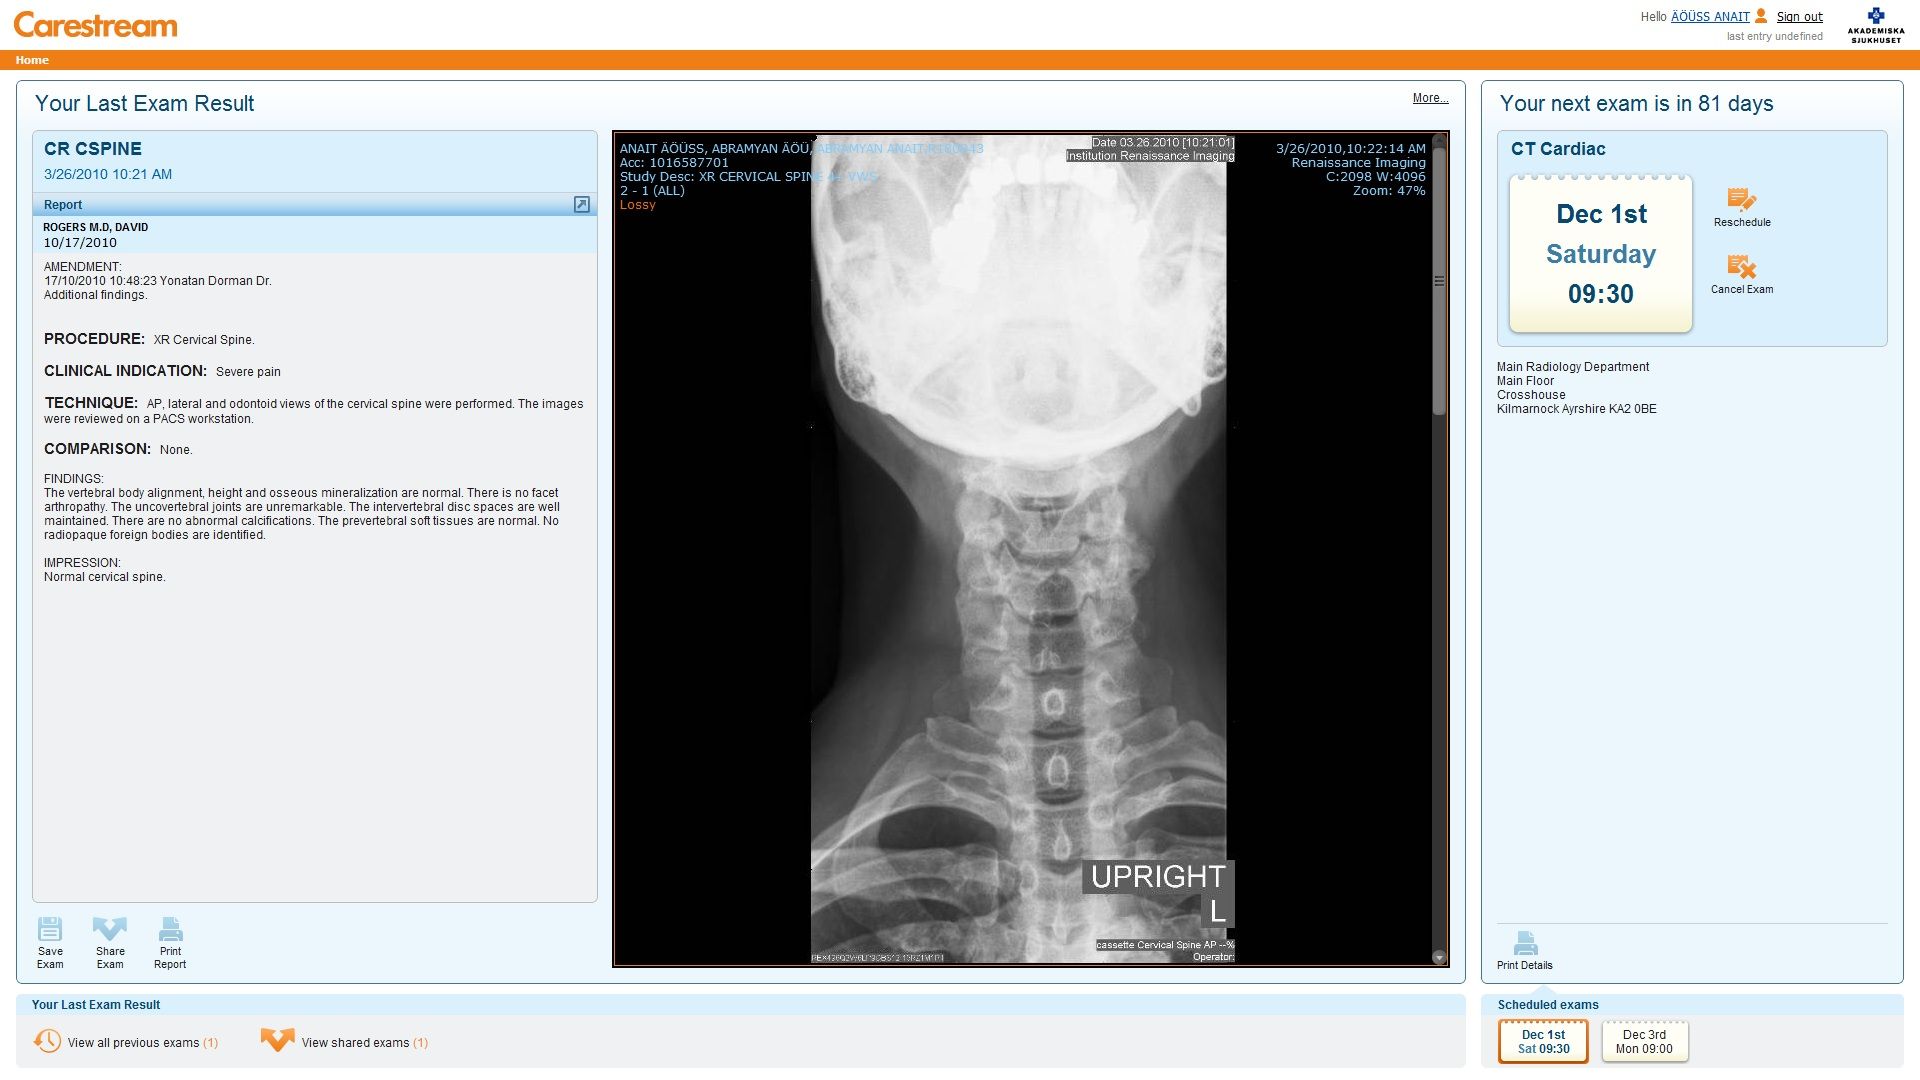Click the image viewer scrollbar thumb
Viewport: 1920px width, 1080px height.
(x=1439, y=280)
